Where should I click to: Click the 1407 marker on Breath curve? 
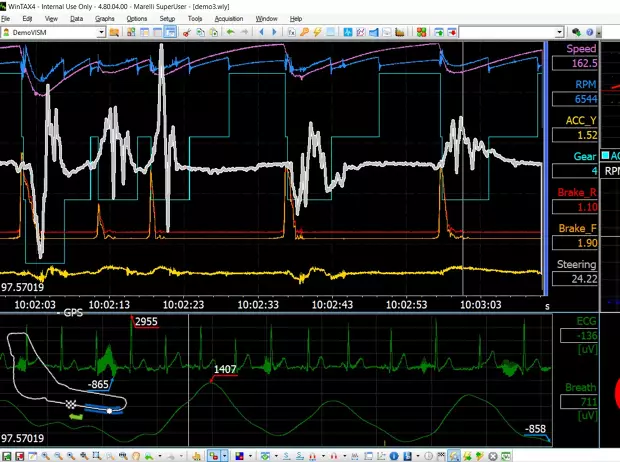tap(225, 369)
